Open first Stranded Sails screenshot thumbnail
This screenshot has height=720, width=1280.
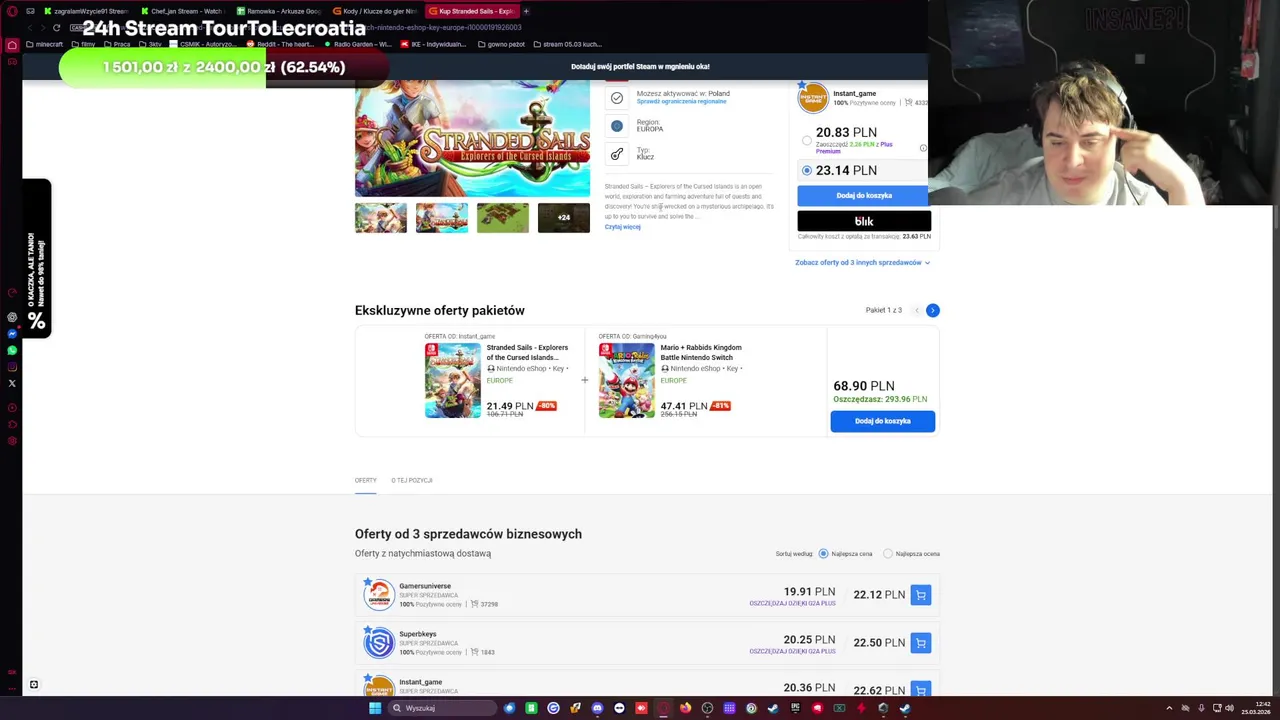381,218
